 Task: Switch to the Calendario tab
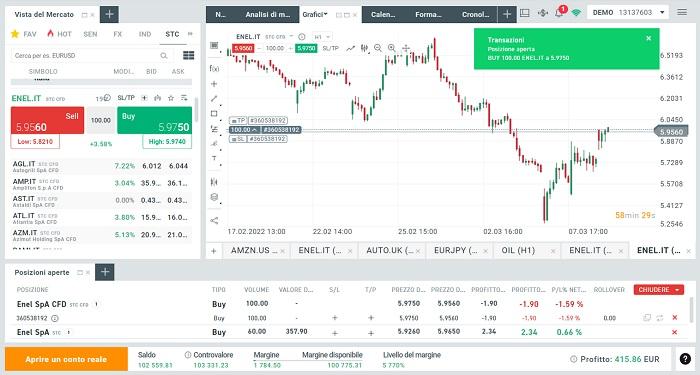[x=383, y=14]
